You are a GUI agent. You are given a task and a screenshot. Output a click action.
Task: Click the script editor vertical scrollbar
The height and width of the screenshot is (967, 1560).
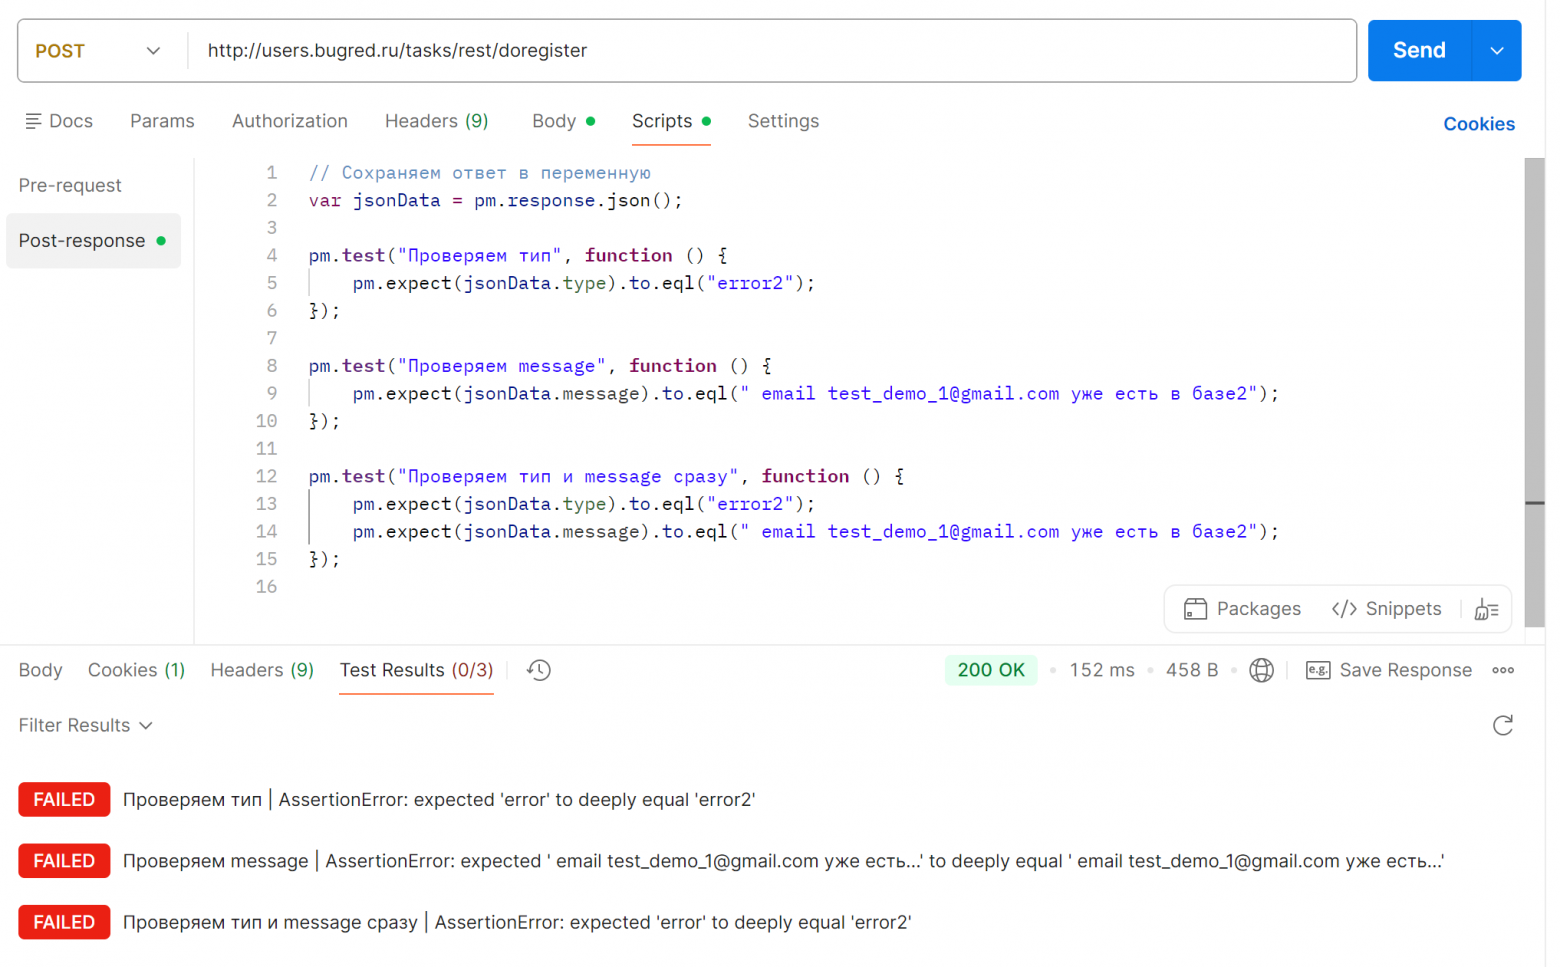pos(1534,390)
